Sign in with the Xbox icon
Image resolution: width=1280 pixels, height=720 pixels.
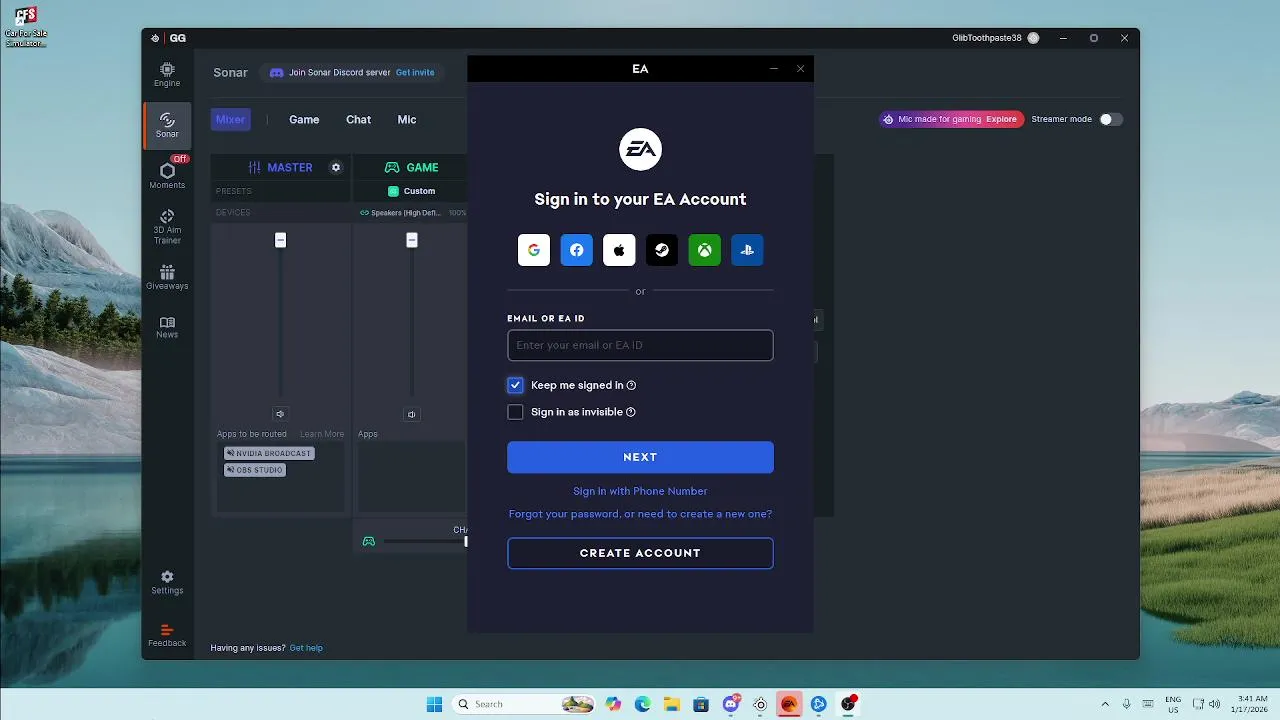705,250
